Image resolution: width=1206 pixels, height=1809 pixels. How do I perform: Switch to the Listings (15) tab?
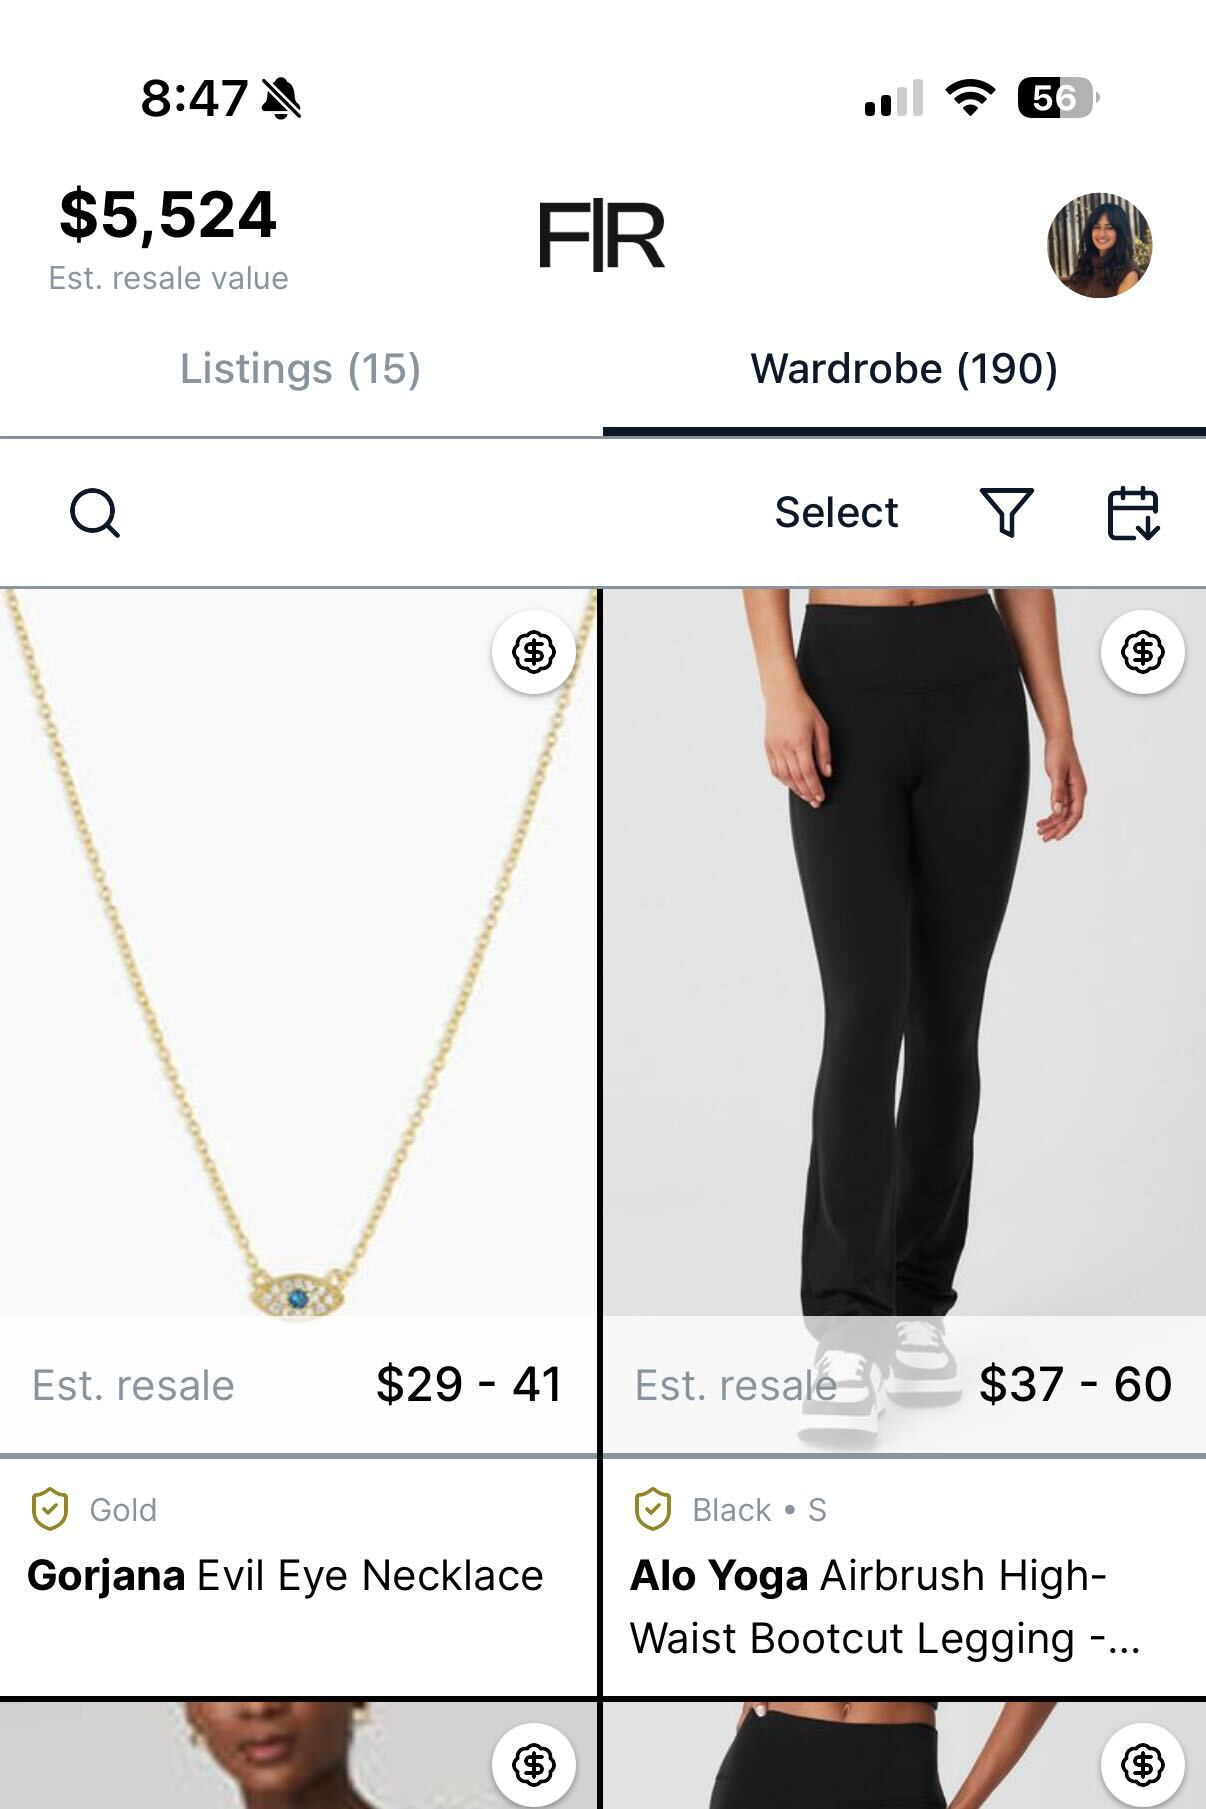pos(300,369)
